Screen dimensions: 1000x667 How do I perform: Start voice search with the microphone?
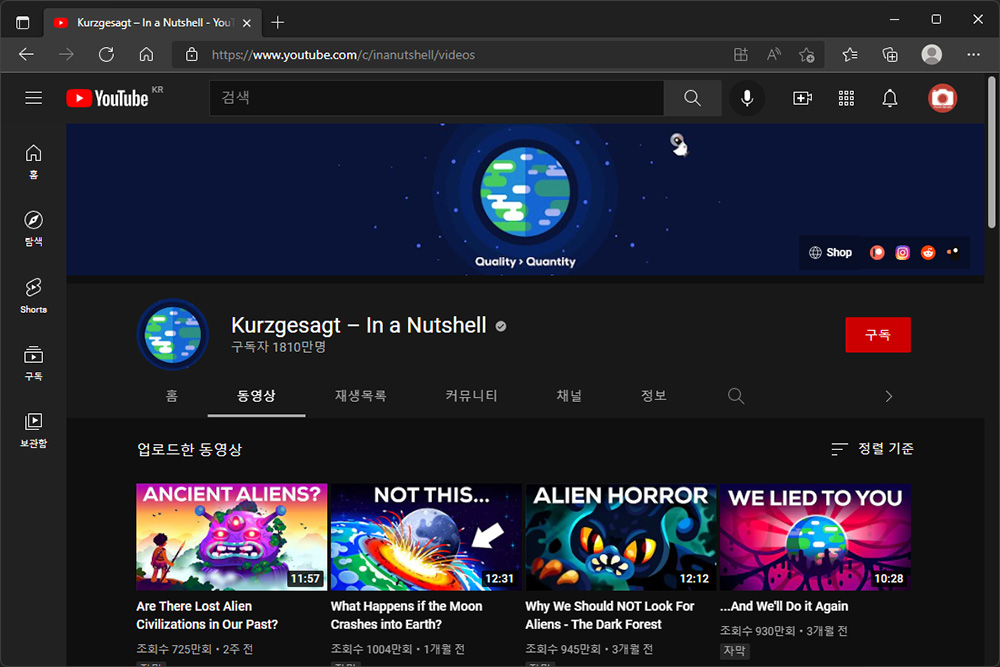pyautogui.click(x=747, y=98)
